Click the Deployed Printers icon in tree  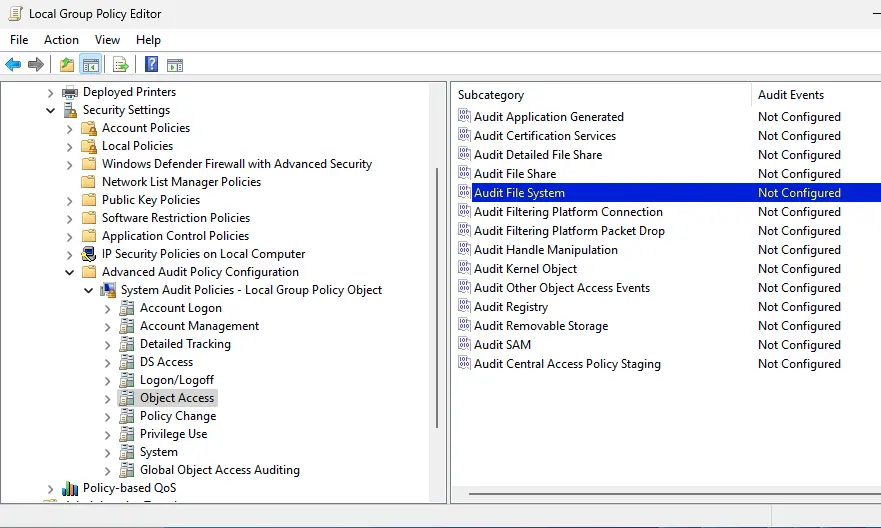(70, 92)
